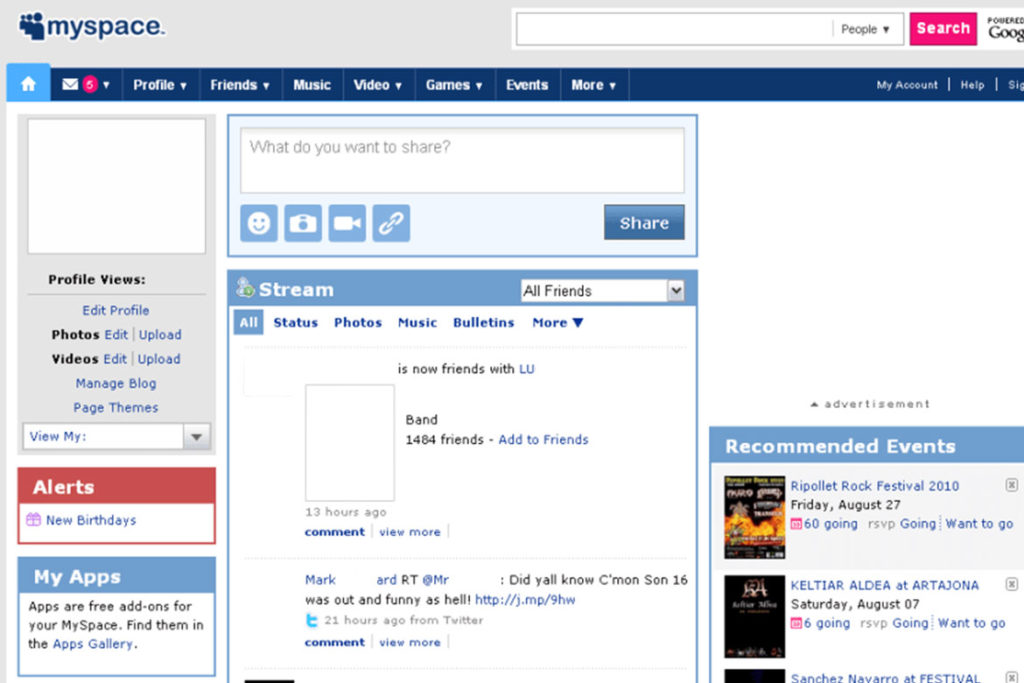Dismiss the Ripollet Rock Festival 2010 event
Screen dimensions: 1024x683
[x=1012, y=484]
